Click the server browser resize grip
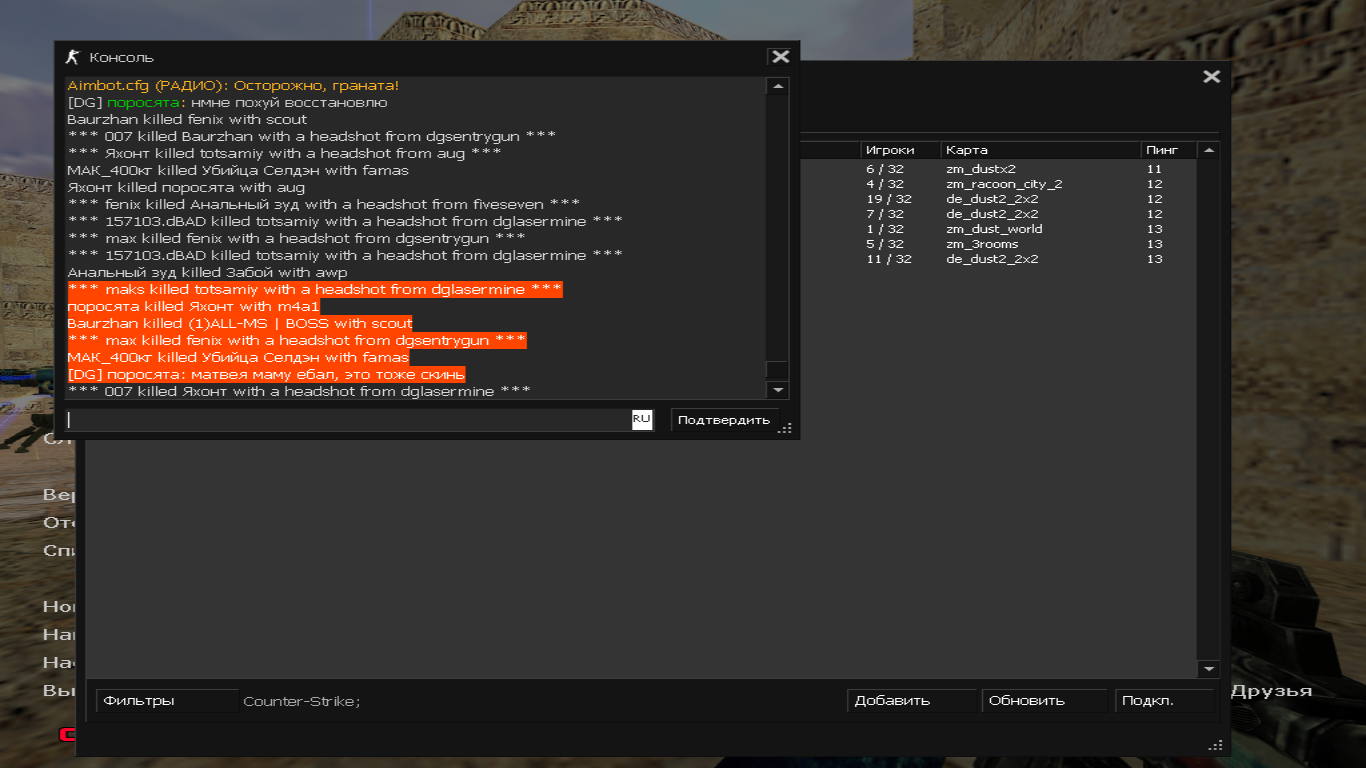Screen dimensions: 1366x768 click(1216, 745)
